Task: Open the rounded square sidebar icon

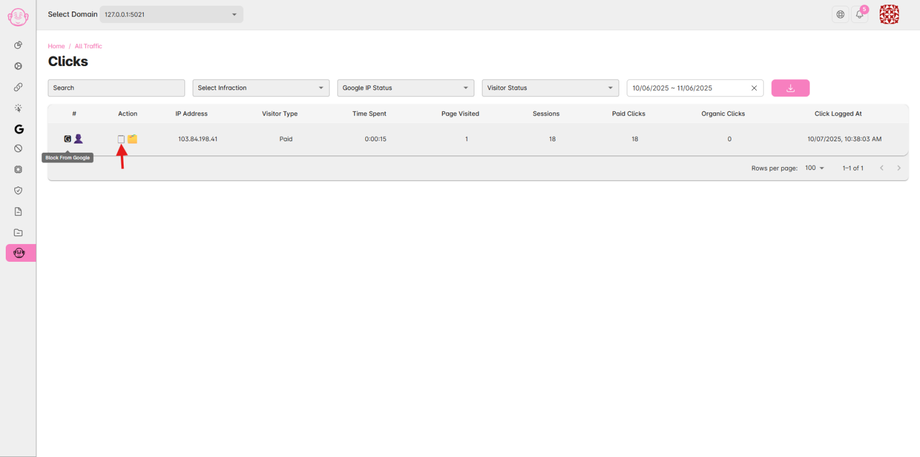Action: click(x=18, y=170)
